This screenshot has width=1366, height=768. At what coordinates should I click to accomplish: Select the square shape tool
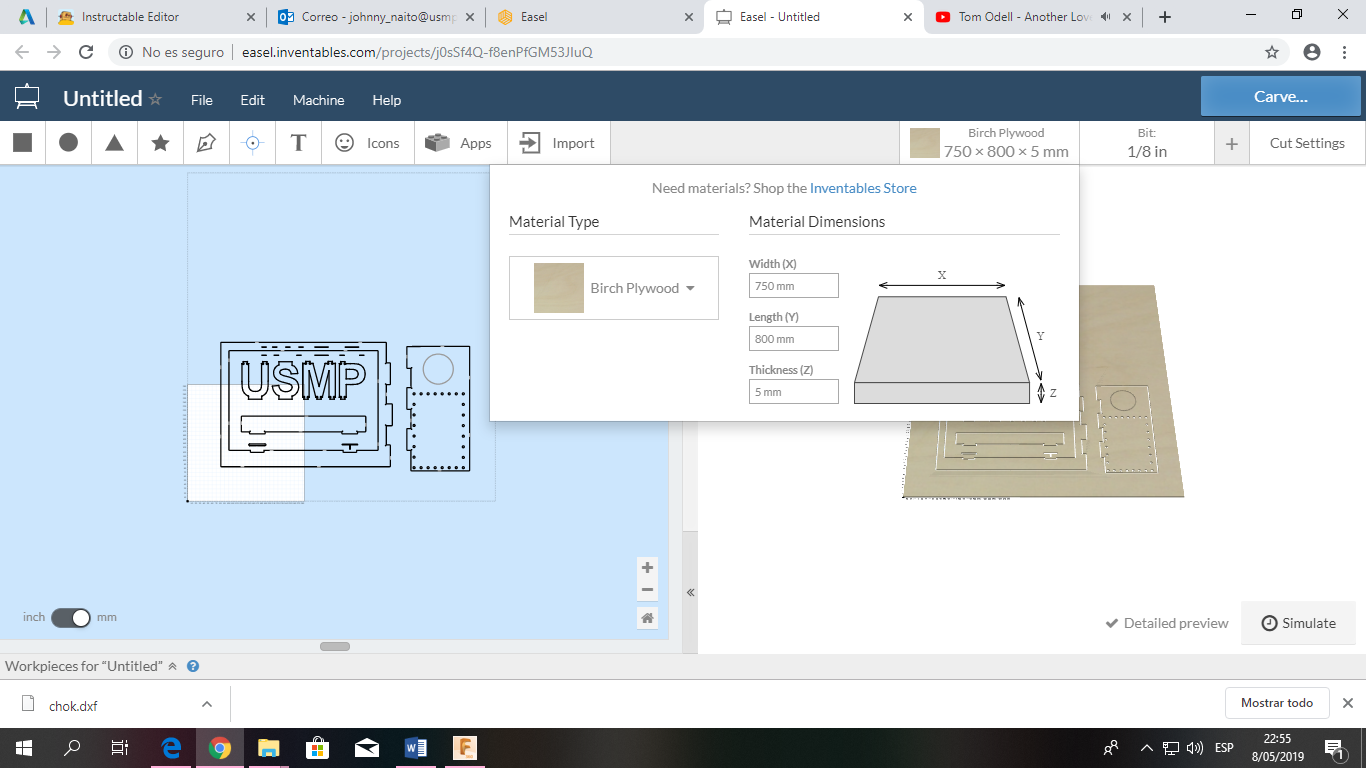22,143
